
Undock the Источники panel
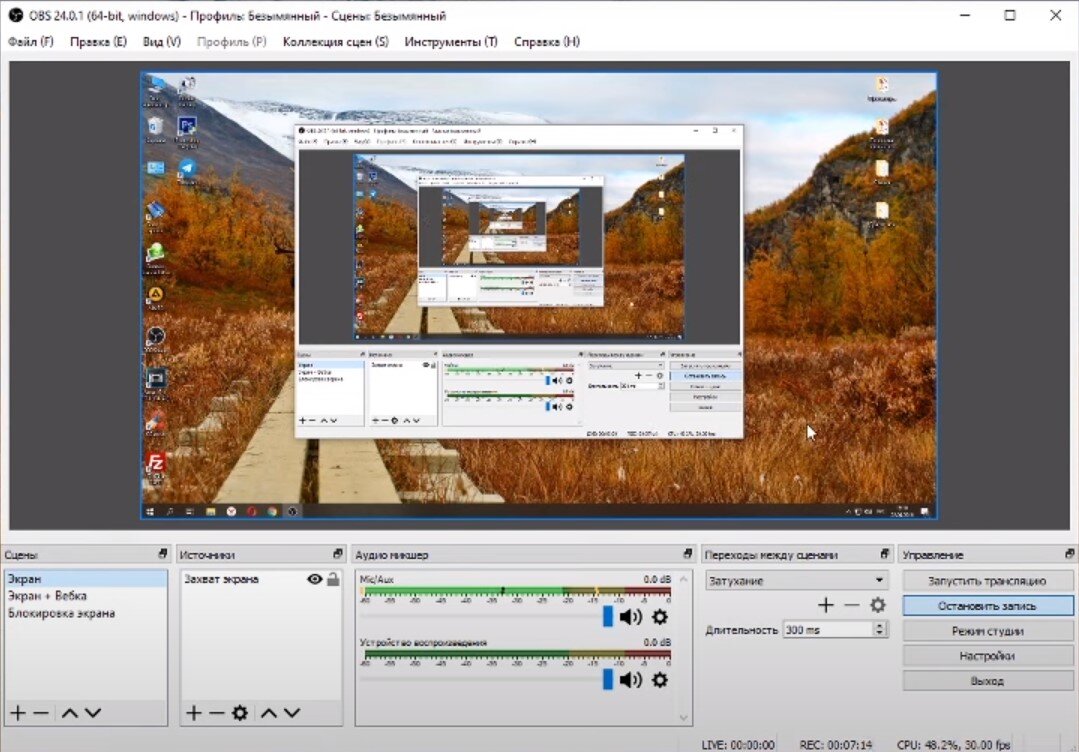tap(338, 553)
